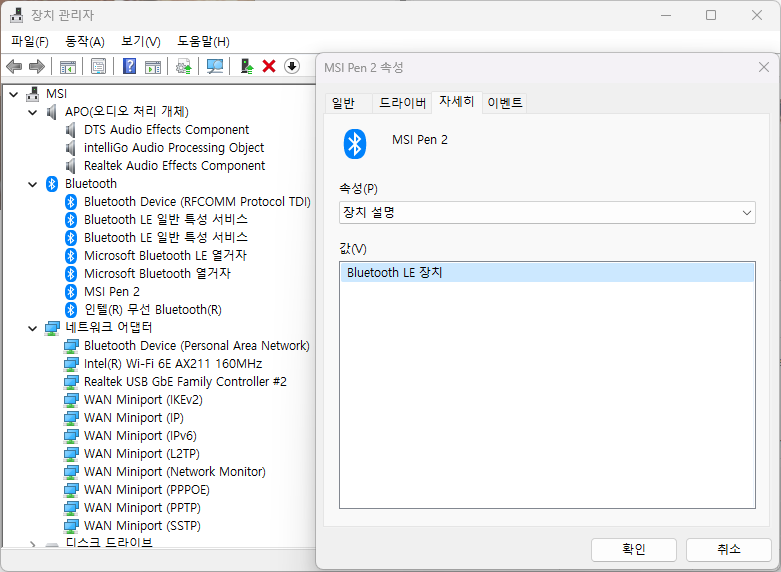Collapse the MSI root node
Screen dimensions: 781x572
coord(14,94)
